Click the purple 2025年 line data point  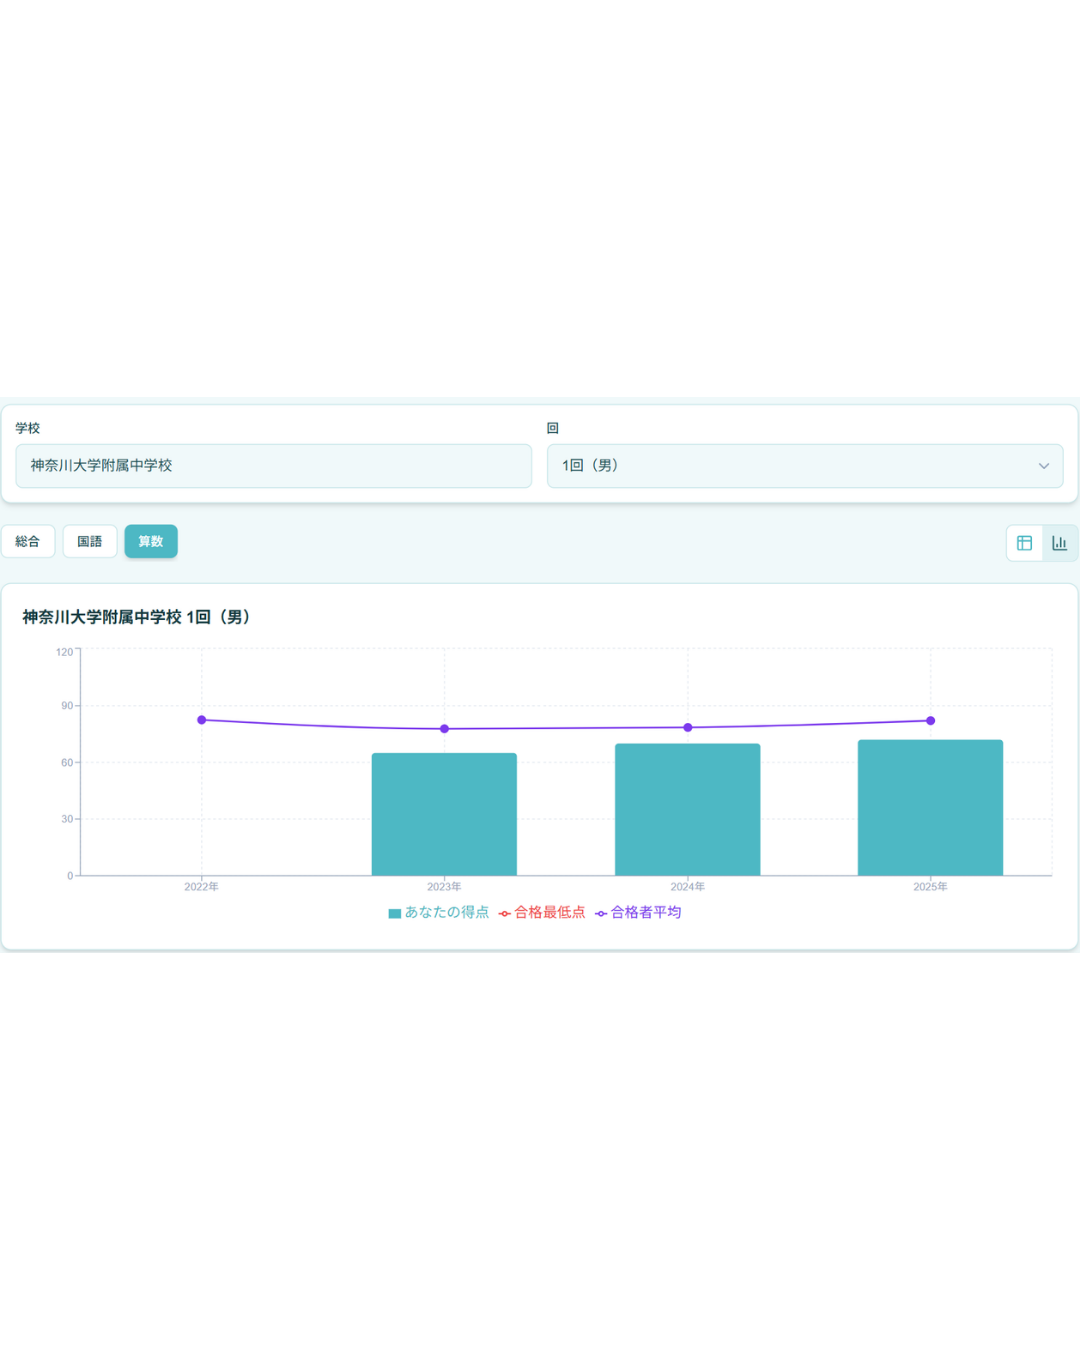pos(930,721)
